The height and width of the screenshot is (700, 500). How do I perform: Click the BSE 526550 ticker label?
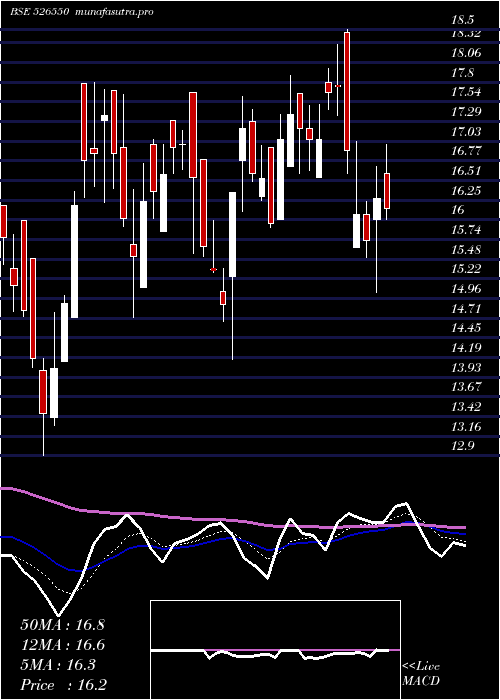(x=39, y=12)
